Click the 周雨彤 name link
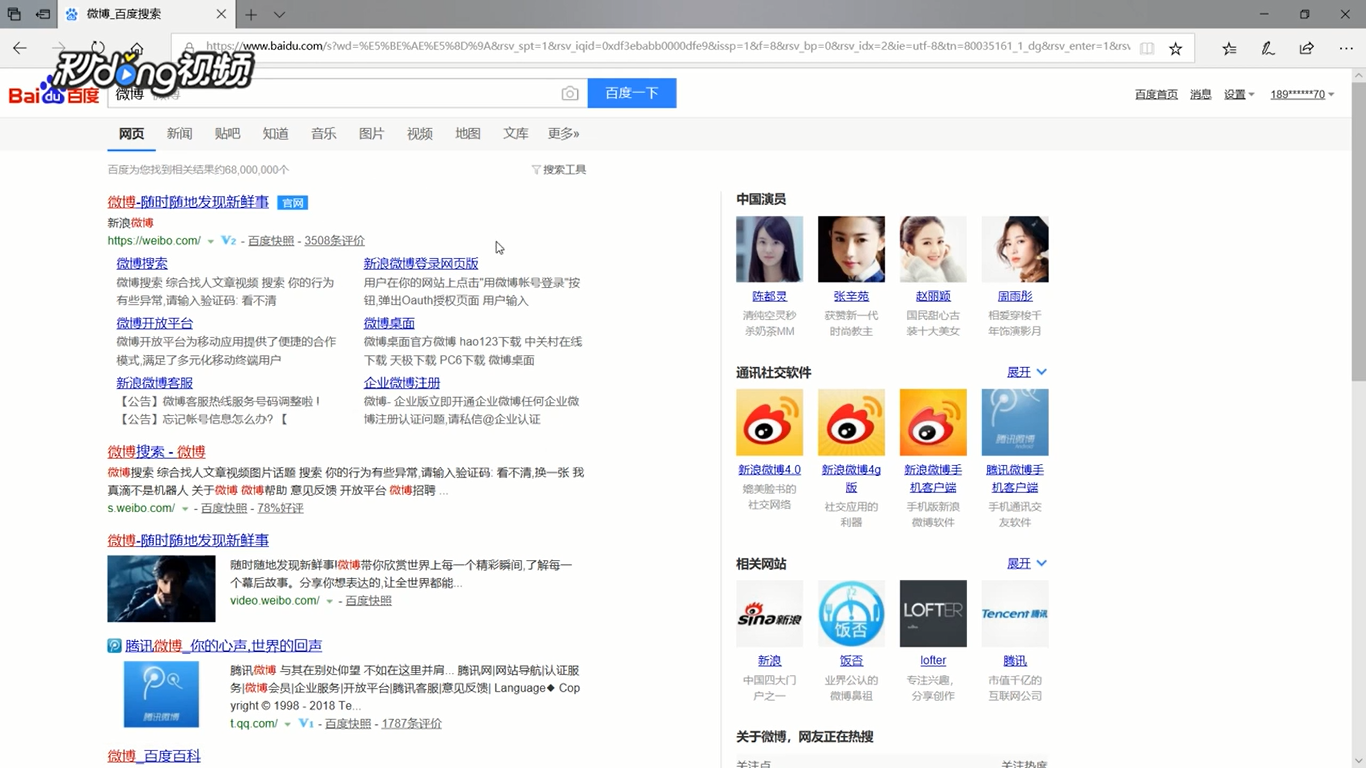 pyautogui.click(x=1015, y=297)
